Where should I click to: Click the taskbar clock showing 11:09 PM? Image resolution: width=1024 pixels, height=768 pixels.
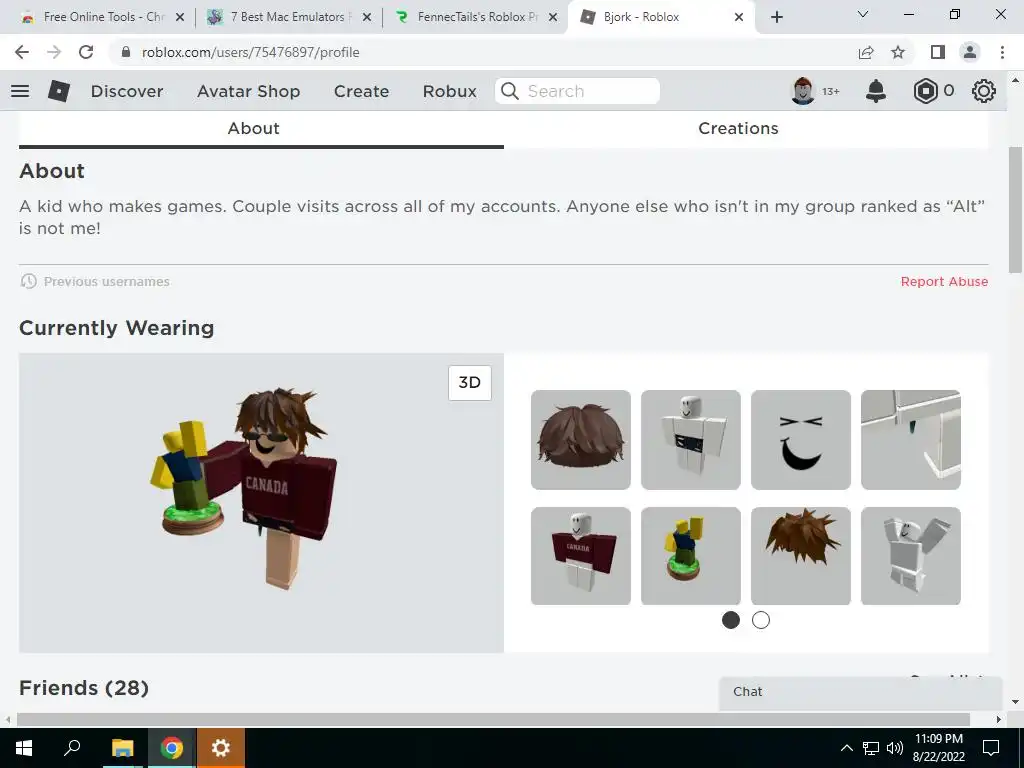tap(938, 748)
